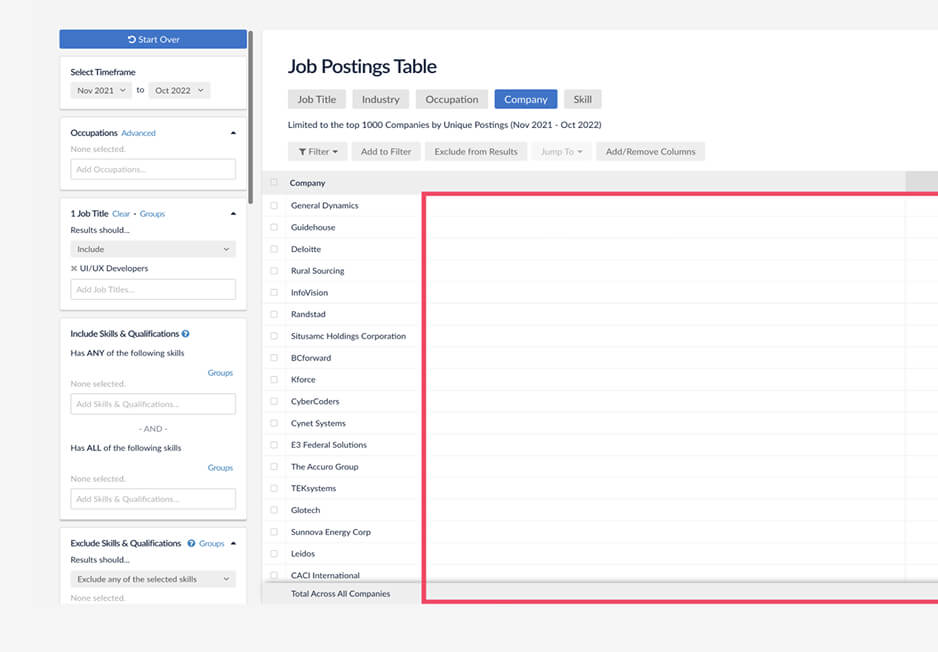Check the InfoVision row checkbox
This screenshot has height=652, width=938.
pos(274,293)
